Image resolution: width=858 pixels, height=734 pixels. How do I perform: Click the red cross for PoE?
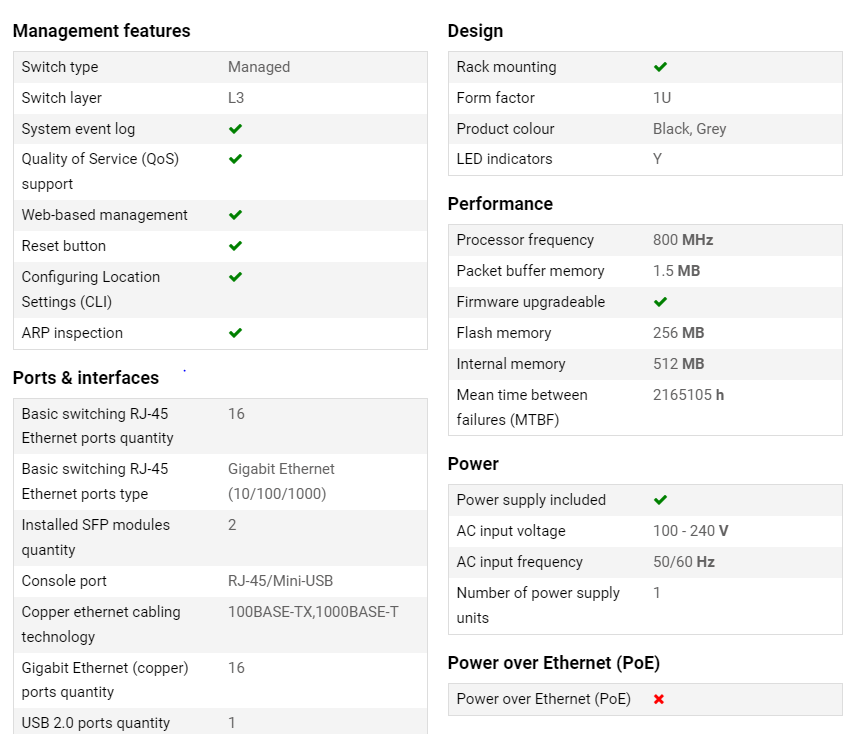pos(659,699)
